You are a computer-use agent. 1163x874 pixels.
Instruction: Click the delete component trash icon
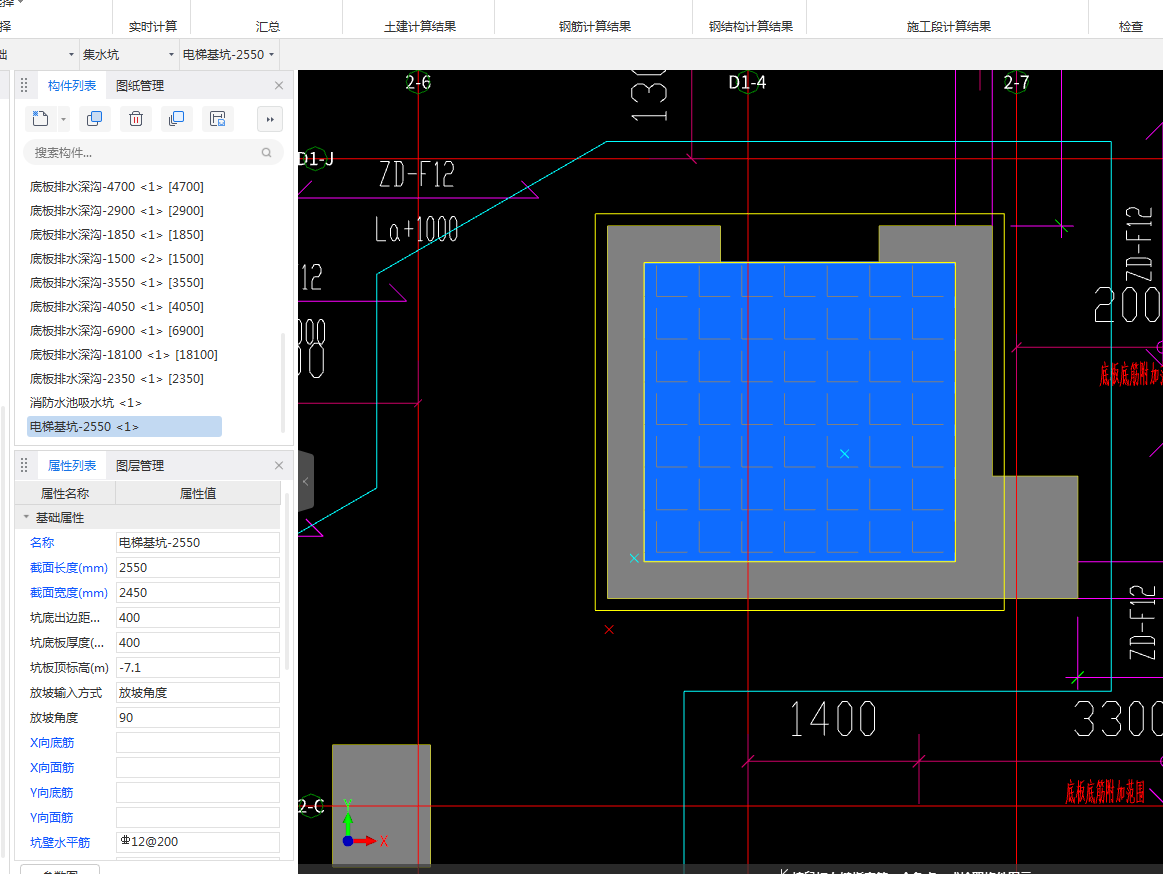136,119
